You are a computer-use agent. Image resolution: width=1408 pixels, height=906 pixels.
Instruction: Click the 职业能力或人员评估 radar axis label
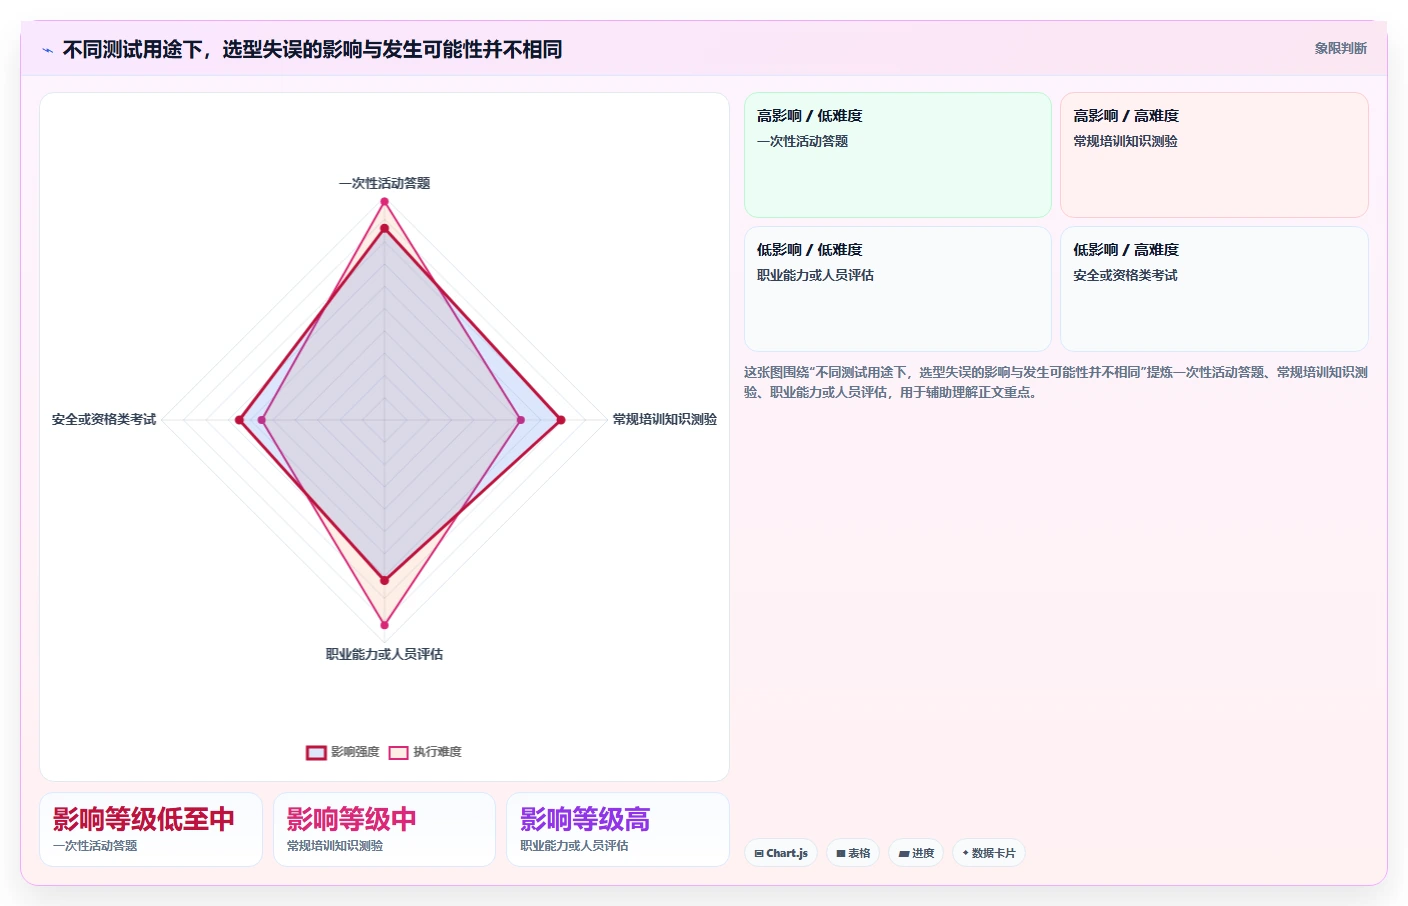coord(384,654)
